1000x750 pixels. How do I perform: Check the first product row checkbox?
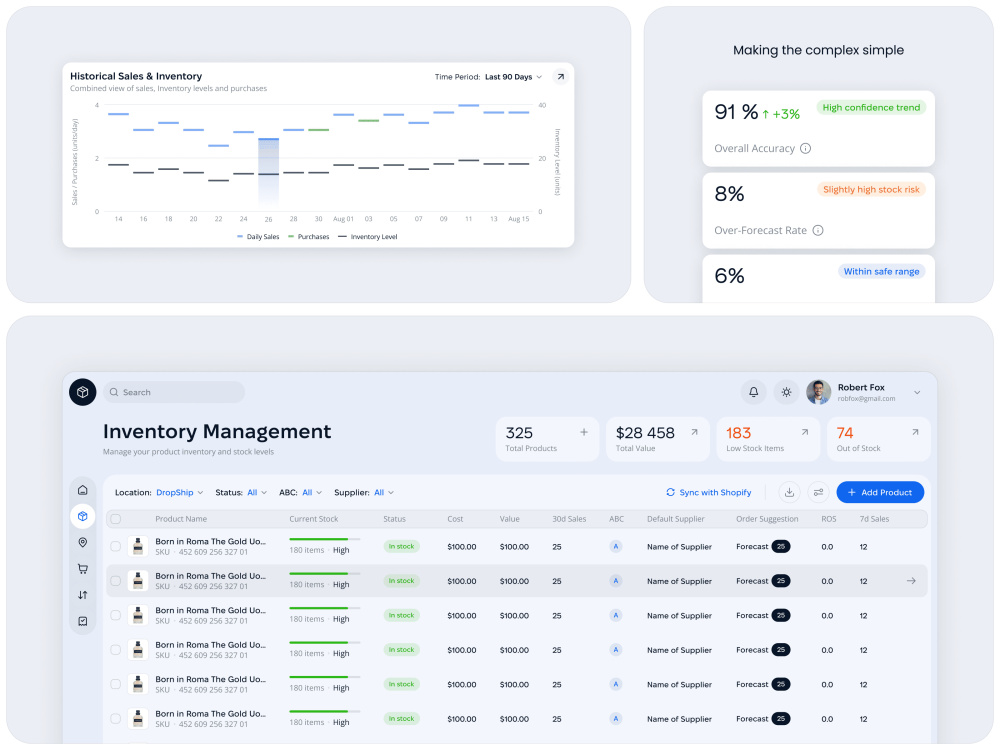tap(115, 547)
